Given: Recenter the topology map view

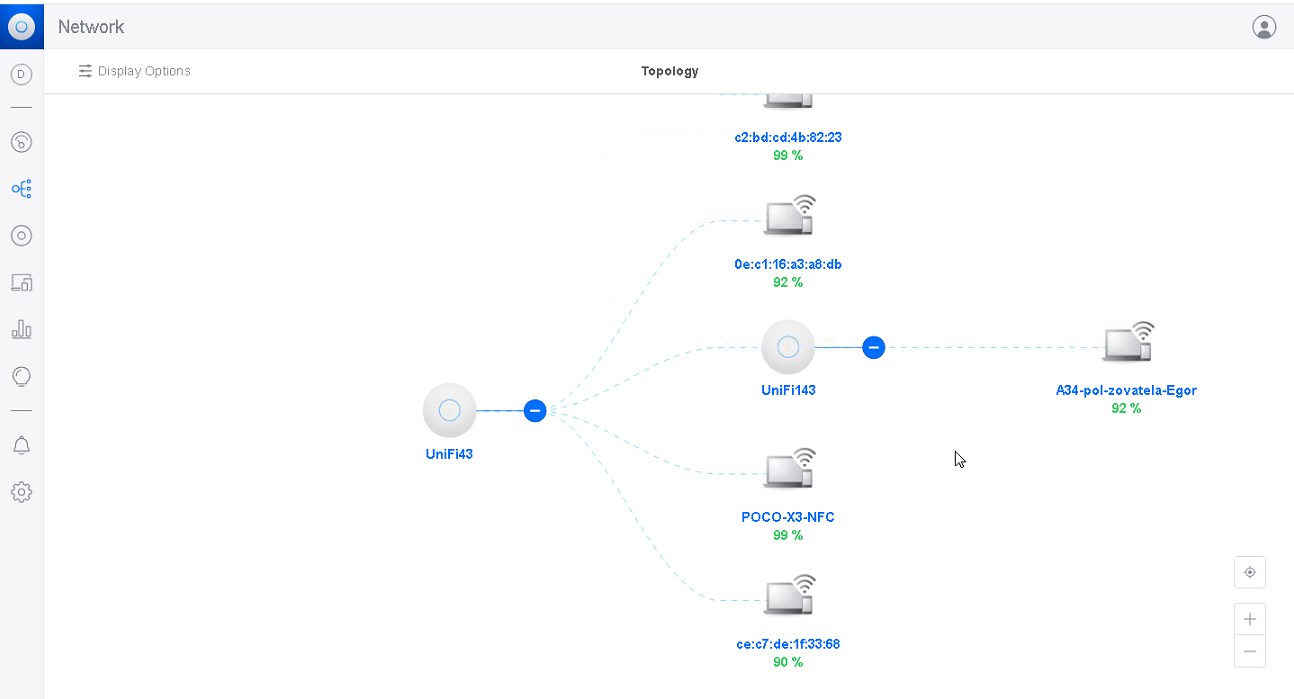Looking at the screenshot, I should click(x=1250, y=573).
